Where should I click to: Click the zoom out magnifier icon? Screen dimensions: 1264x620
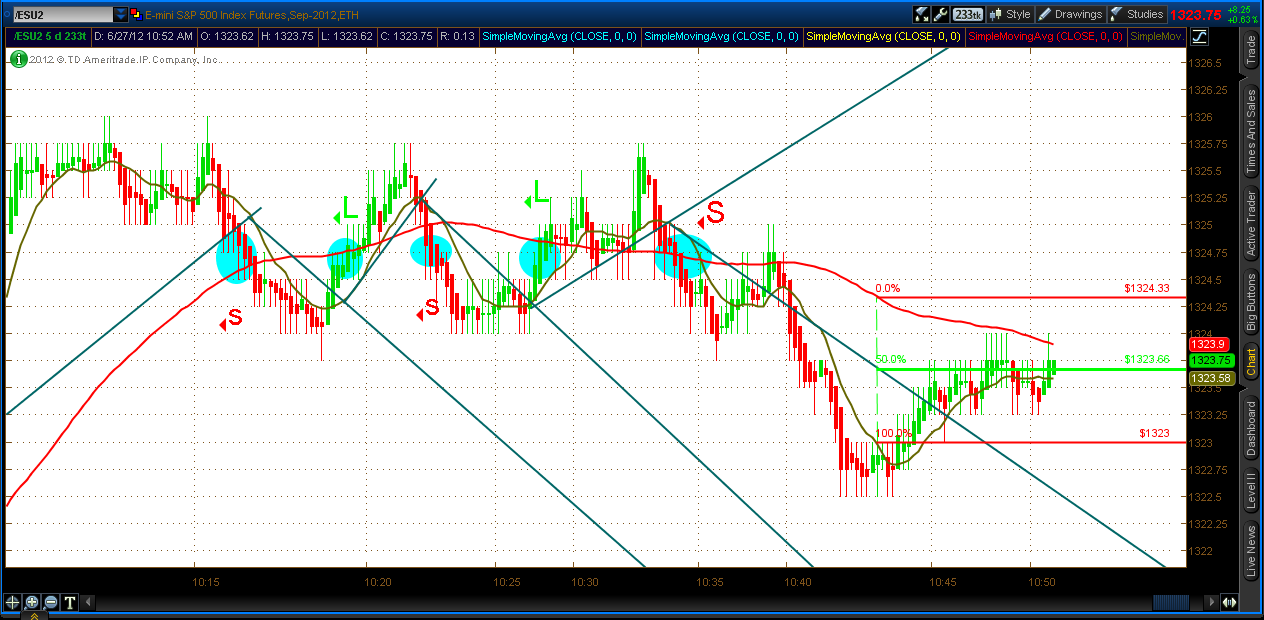click(50, 602)
